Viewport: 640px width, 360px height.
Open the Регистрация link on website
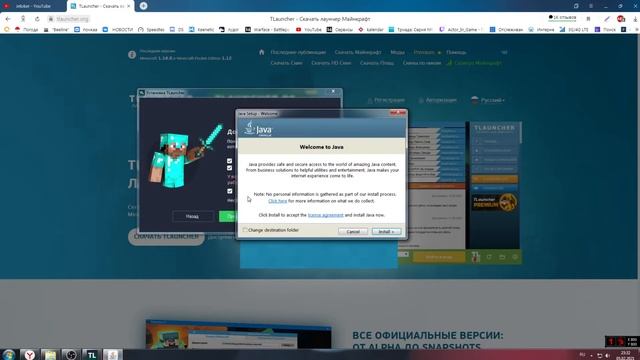click(386, 100)
